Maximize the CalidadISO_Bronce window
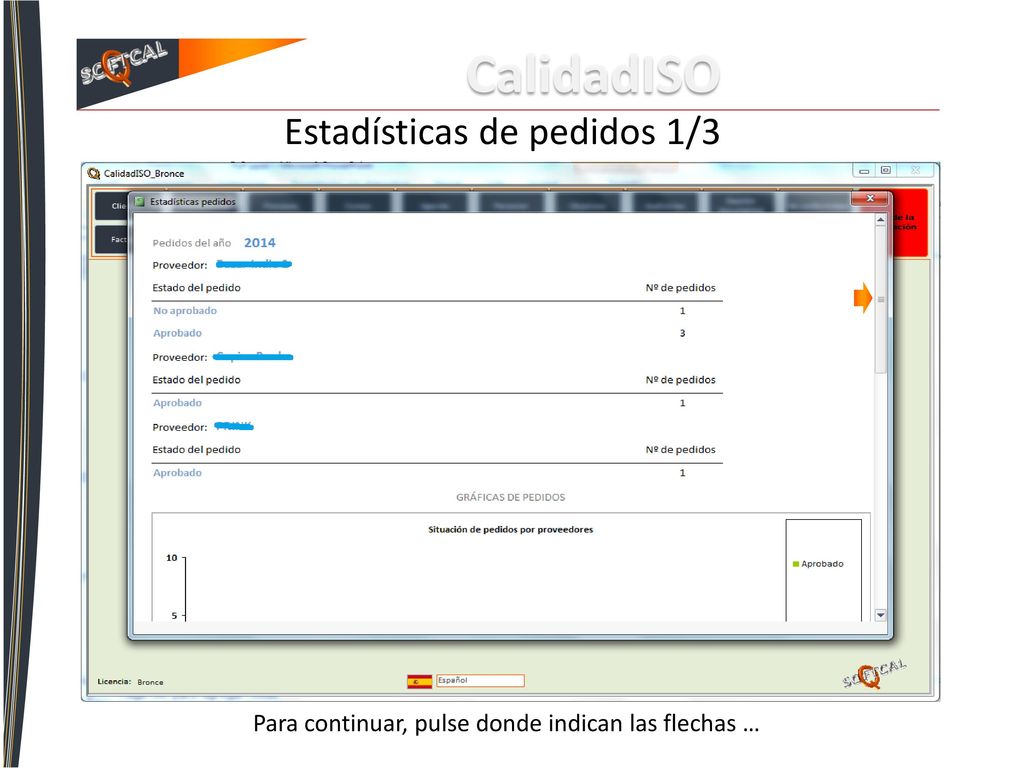 click(x=886, y=170)
